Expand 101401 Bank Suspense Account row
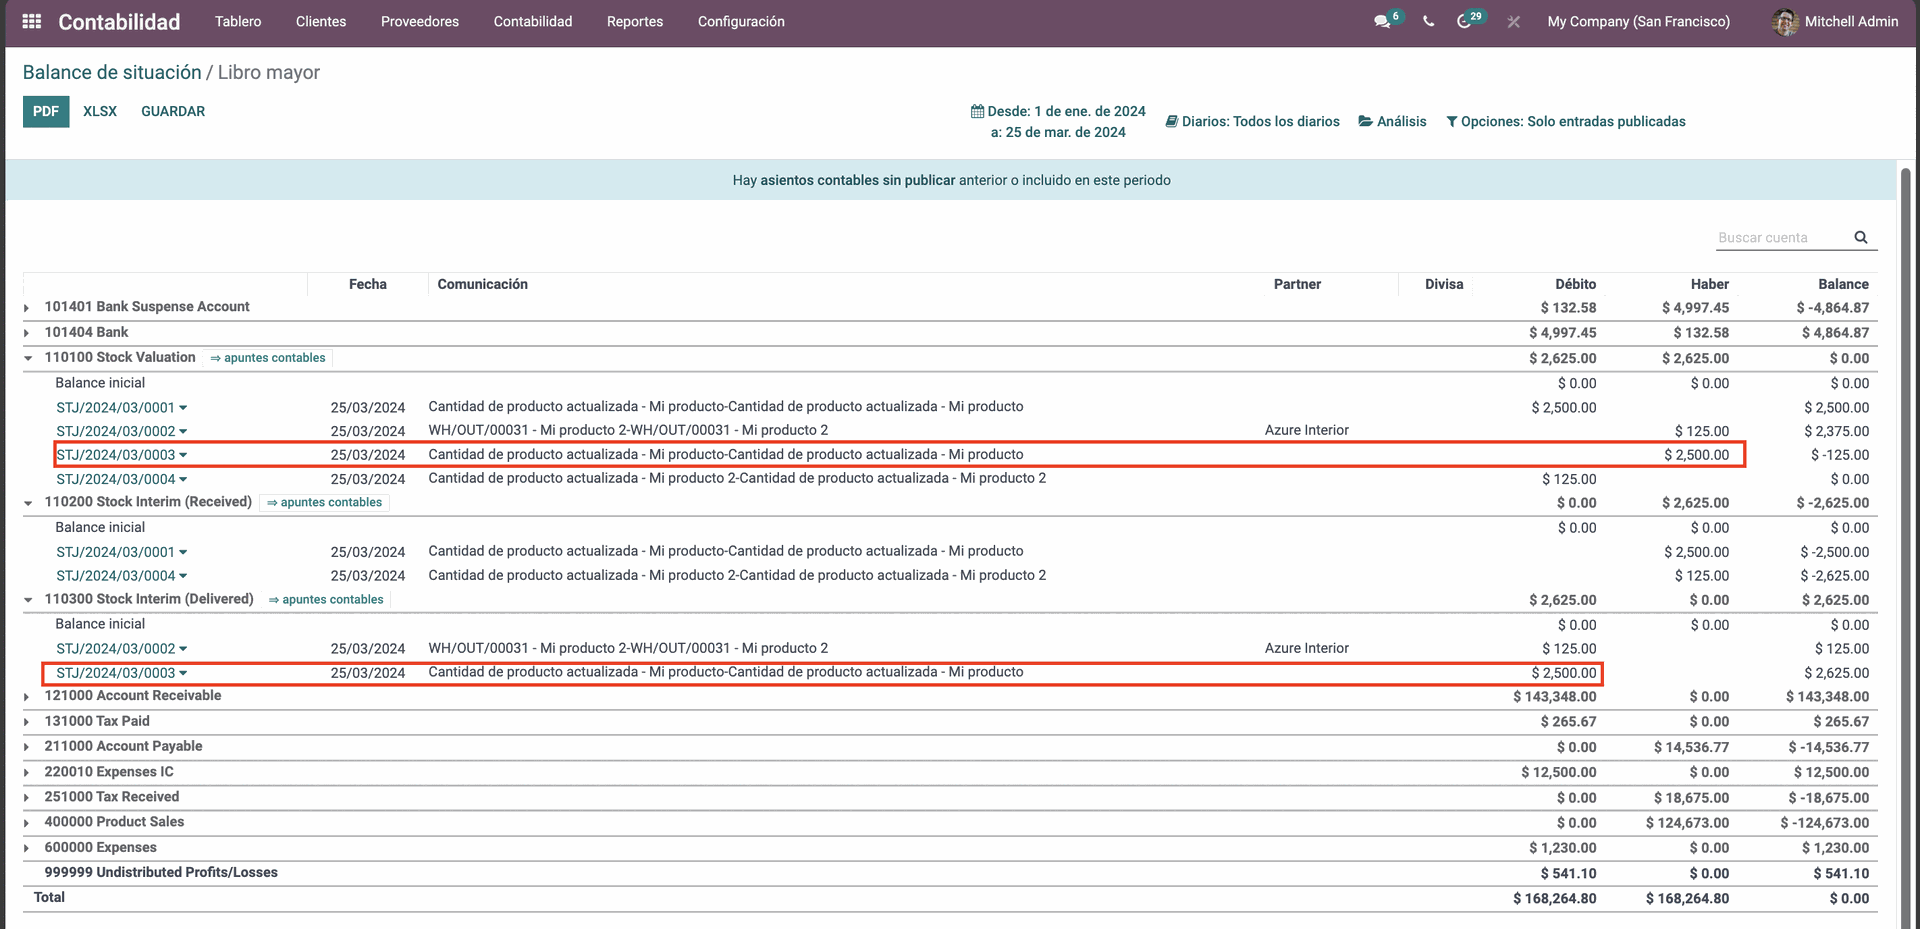1920x929 pixels. click(x=27, y=307)
